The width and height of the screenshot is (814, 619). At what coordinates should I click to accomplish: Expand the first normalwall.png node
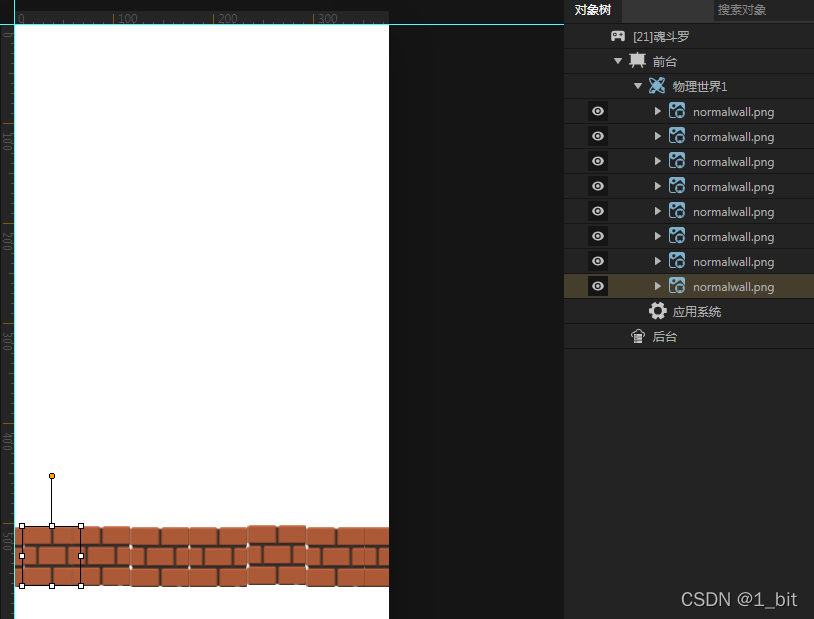pyautogui.click(x=658, y=111)
